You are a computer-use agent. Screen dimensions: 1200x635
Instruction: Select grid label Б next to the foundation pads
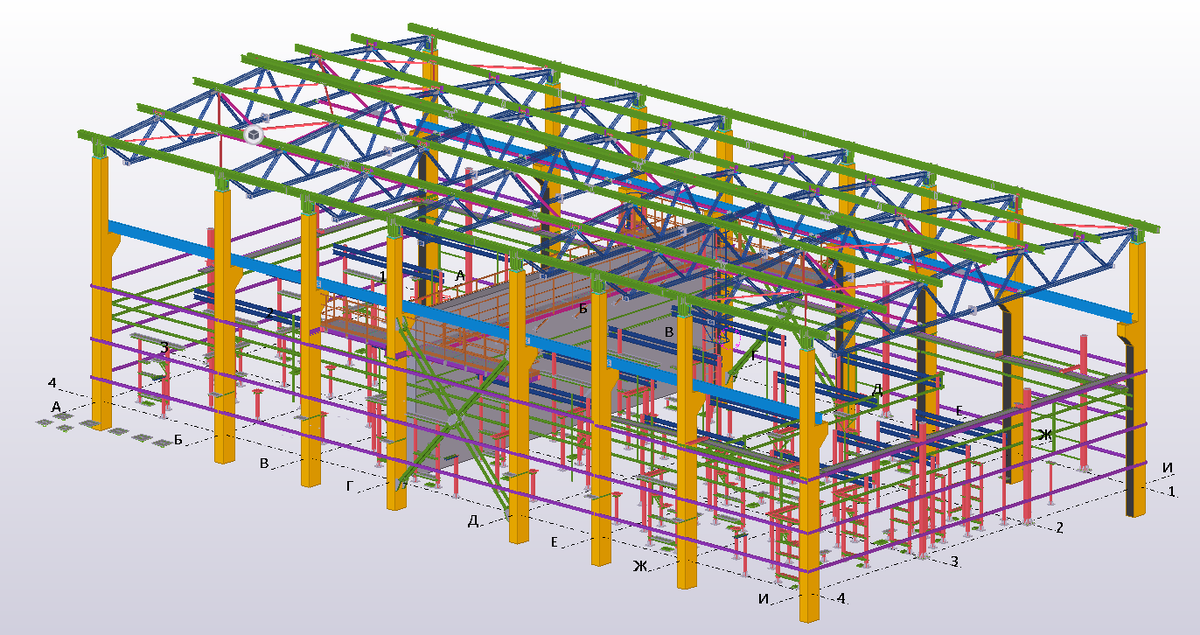pyautogui.click(x=176, y=439)
